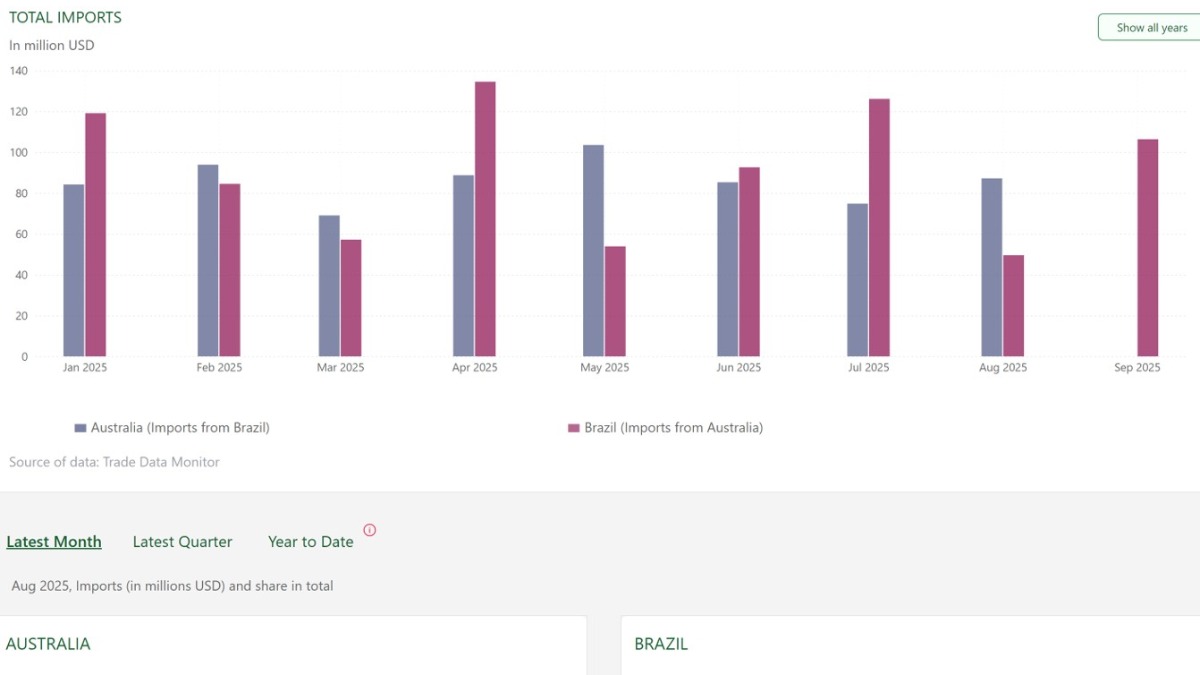Select the Latest Month tab

tap(54, 542)
